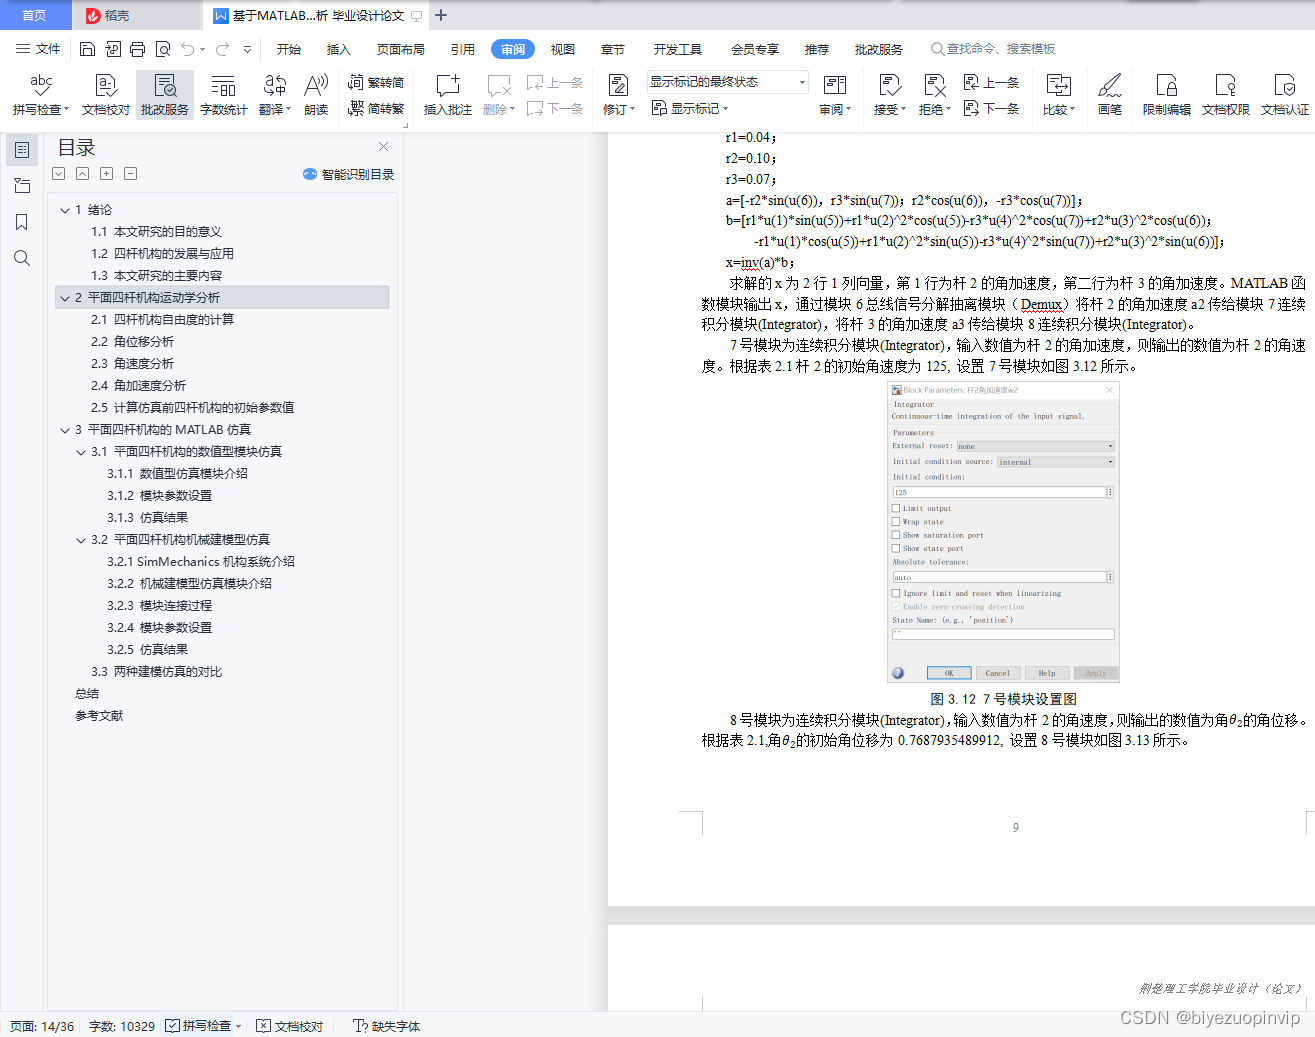
Task: Click the Undo arrow icon
Action: click(x=187, y=49)
